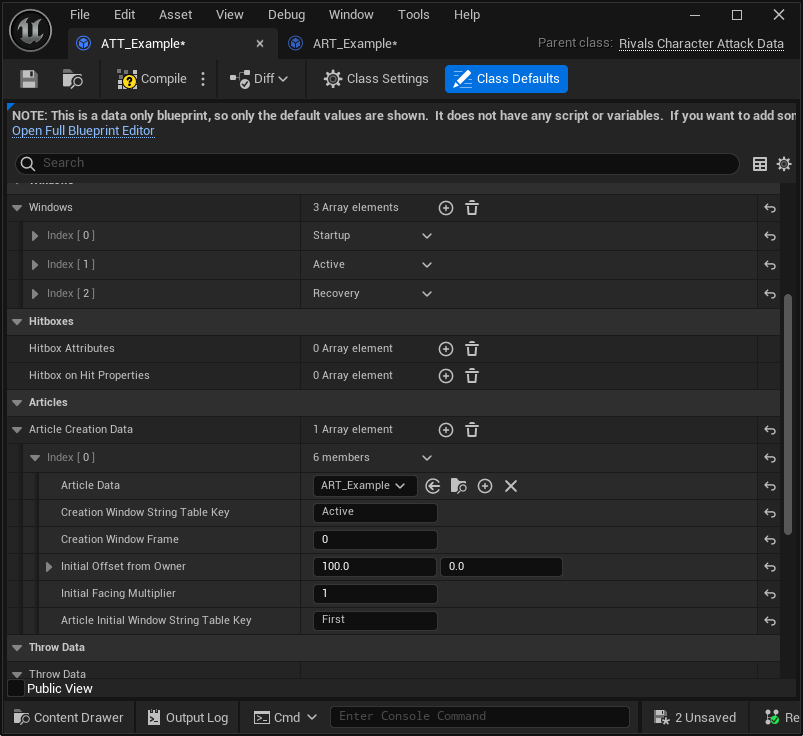The width and height of the screenshot is (803, 736).
Task: Expand Initial Offset from Owner
Action: coord(49,567)
